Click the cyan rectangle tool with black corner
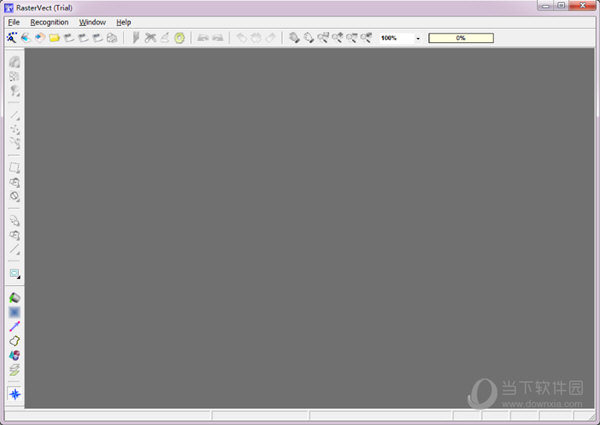600x425 pixels. [x=15, y=274]
